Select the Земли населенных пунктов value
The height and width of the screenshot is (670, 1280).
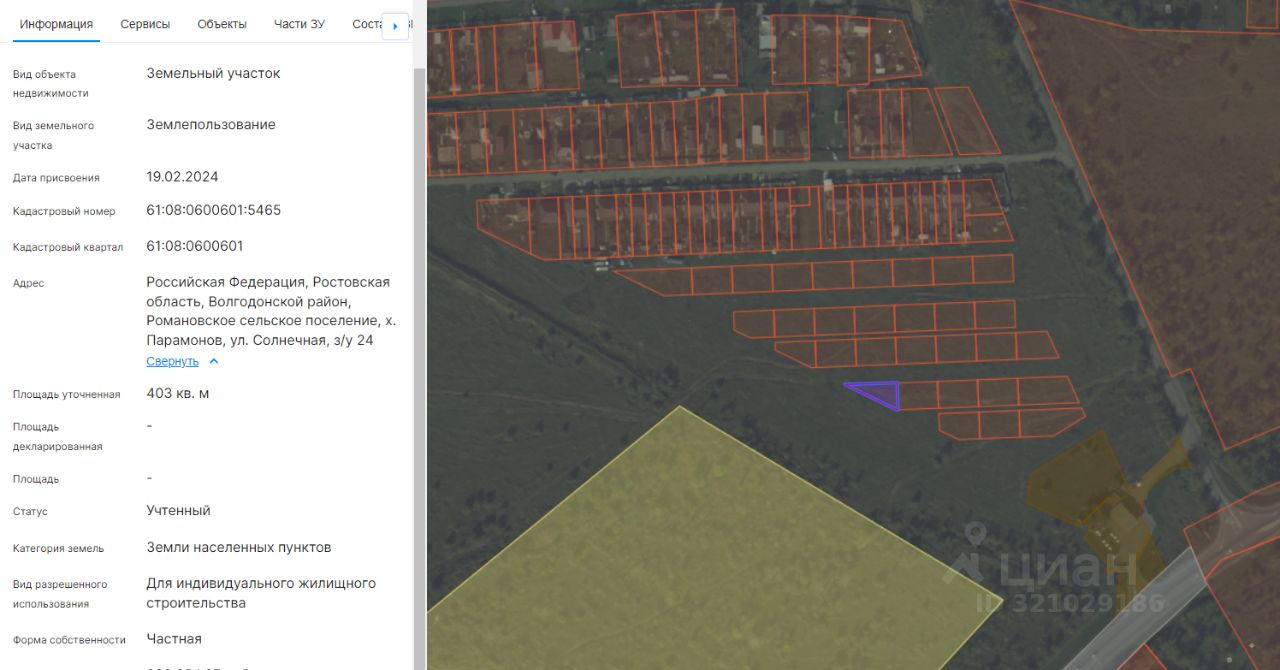[x=239, y=547]
